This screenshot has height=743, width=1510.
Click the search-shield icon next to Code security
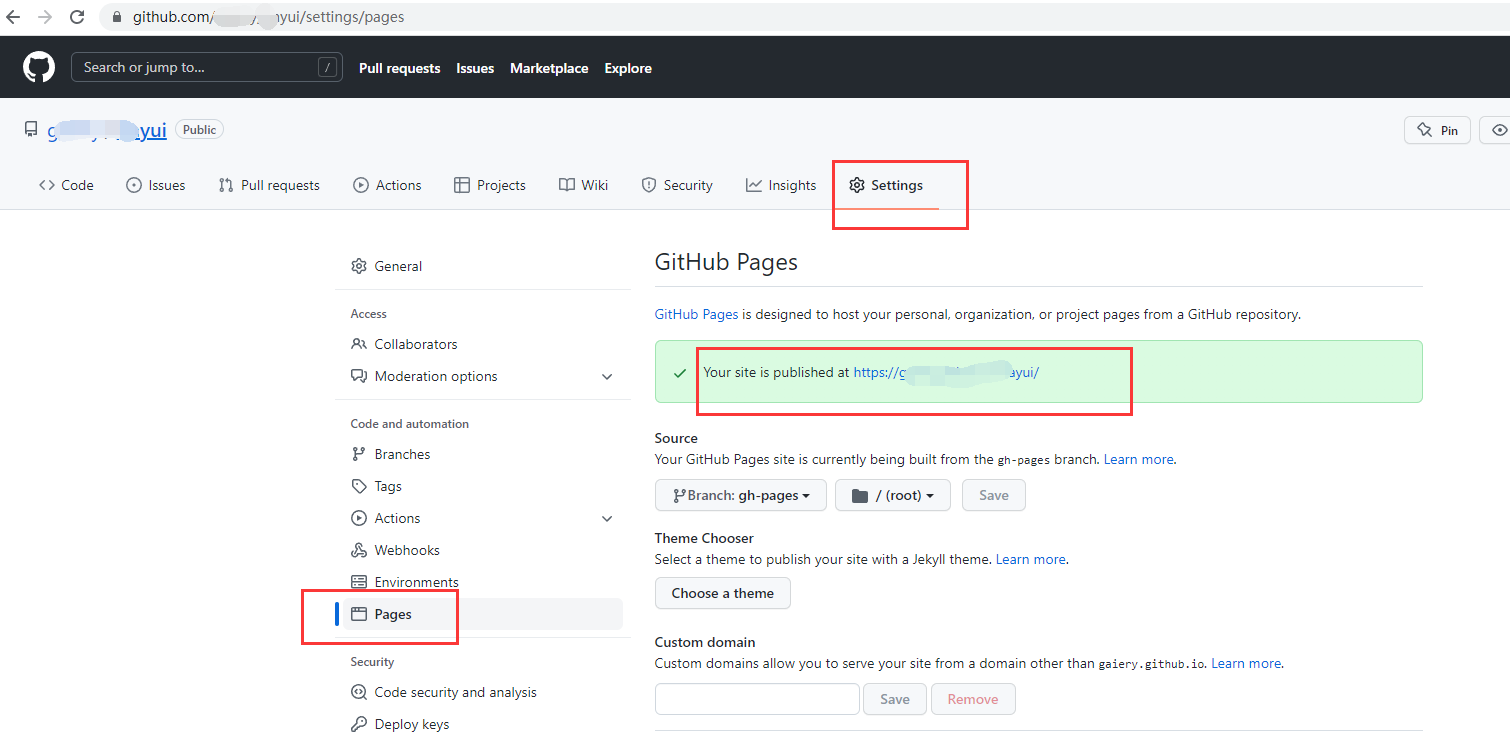pyautogui.click(x=358, y=692)
